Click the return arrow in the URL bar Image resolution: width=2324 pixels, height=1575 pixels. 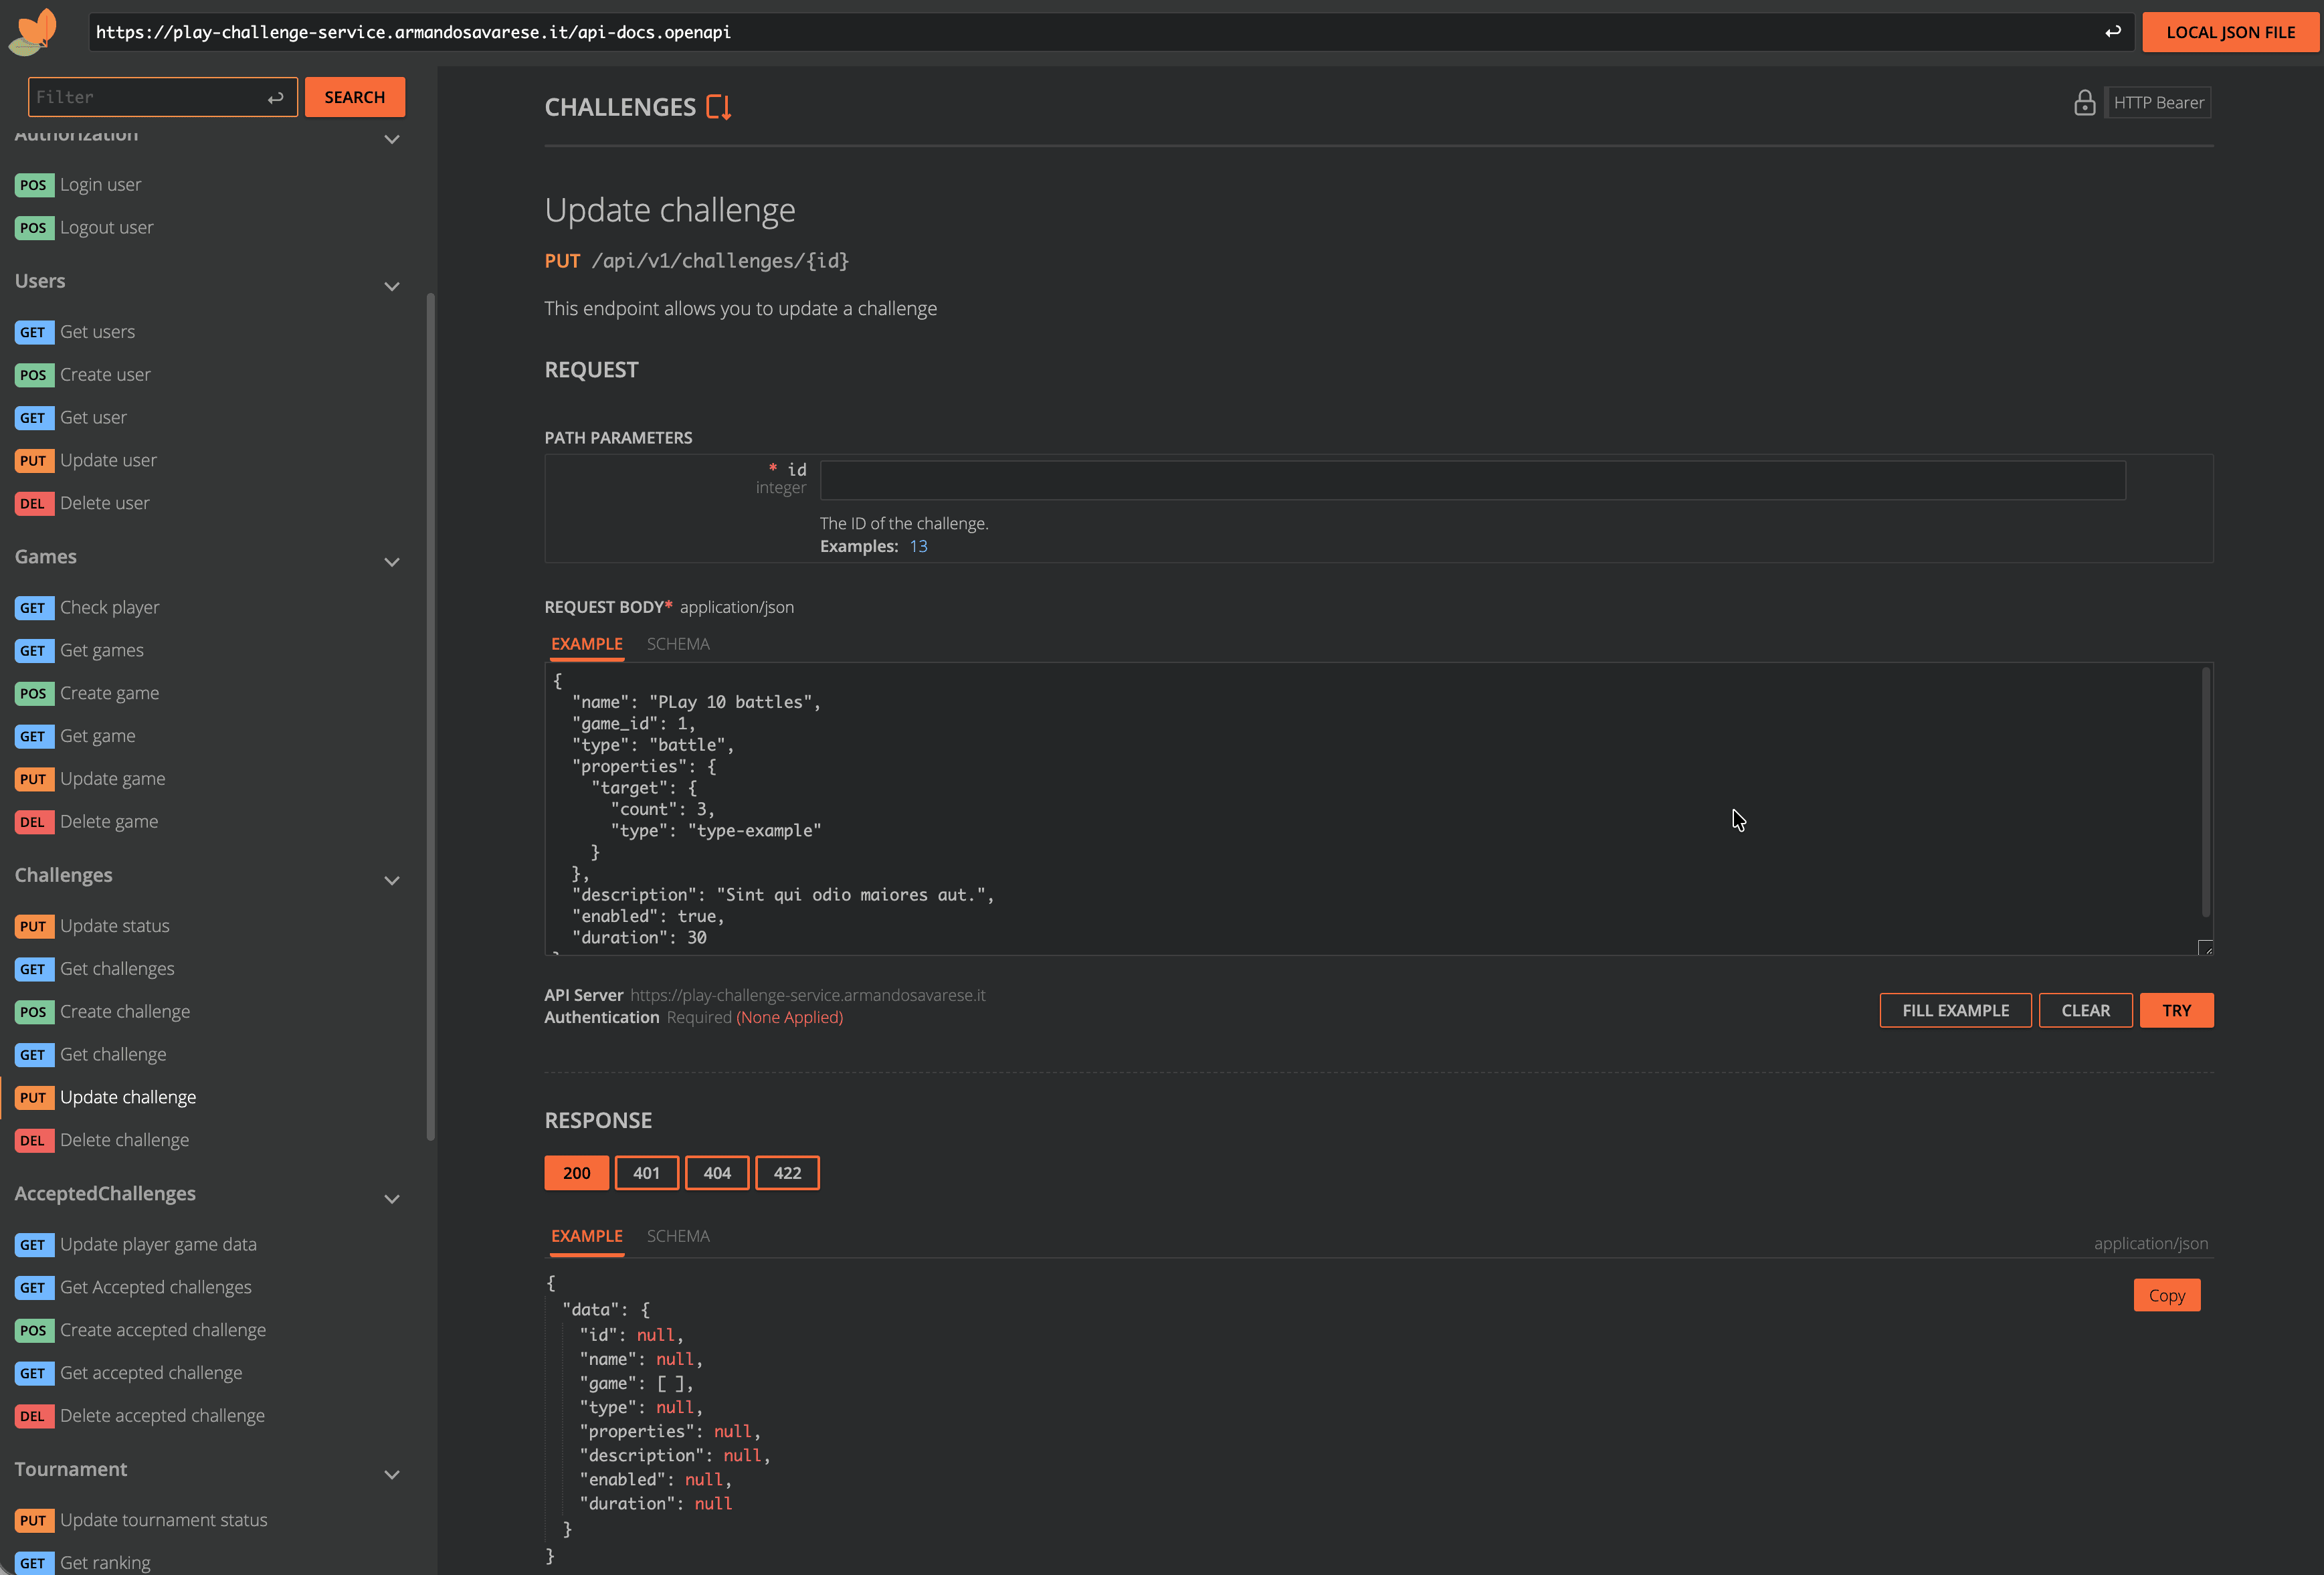pyautogui.click(x=2112, y=32)
